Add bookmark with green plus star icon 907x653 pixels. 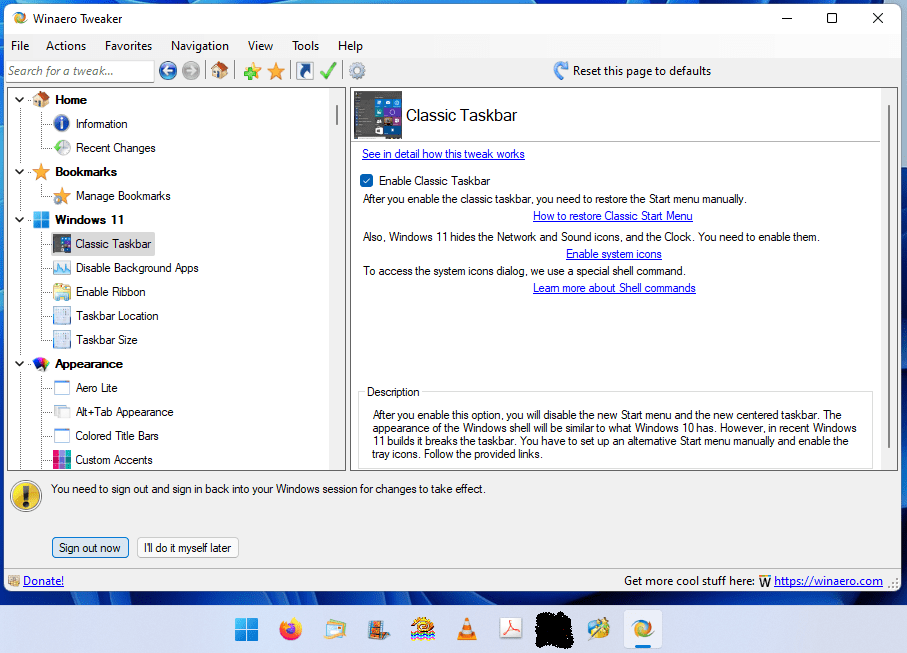252,71
